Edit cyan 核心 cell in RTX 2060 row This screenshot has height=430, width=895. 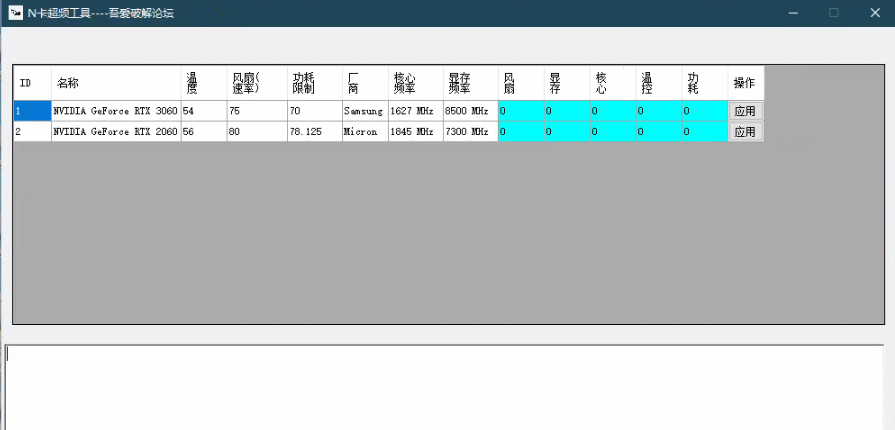point(613,132)
